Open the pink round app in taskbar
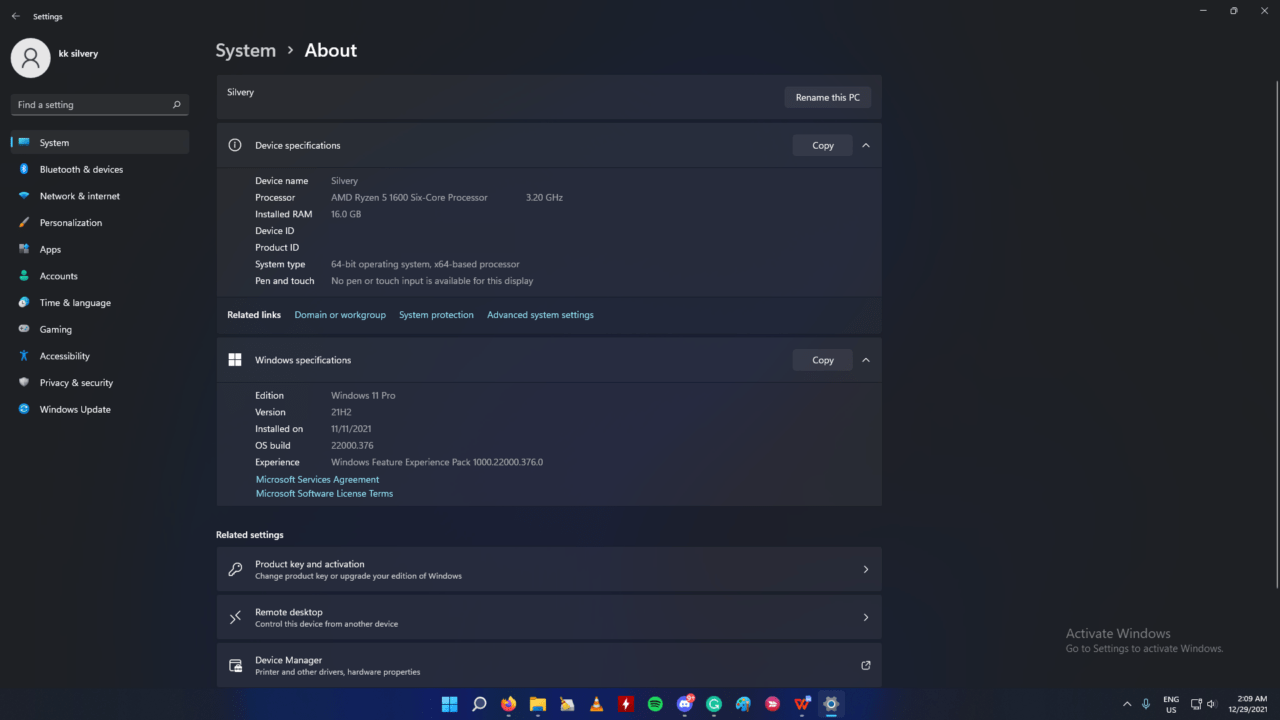This screenshot has width=1280, height=720. [x=773, y=704]
